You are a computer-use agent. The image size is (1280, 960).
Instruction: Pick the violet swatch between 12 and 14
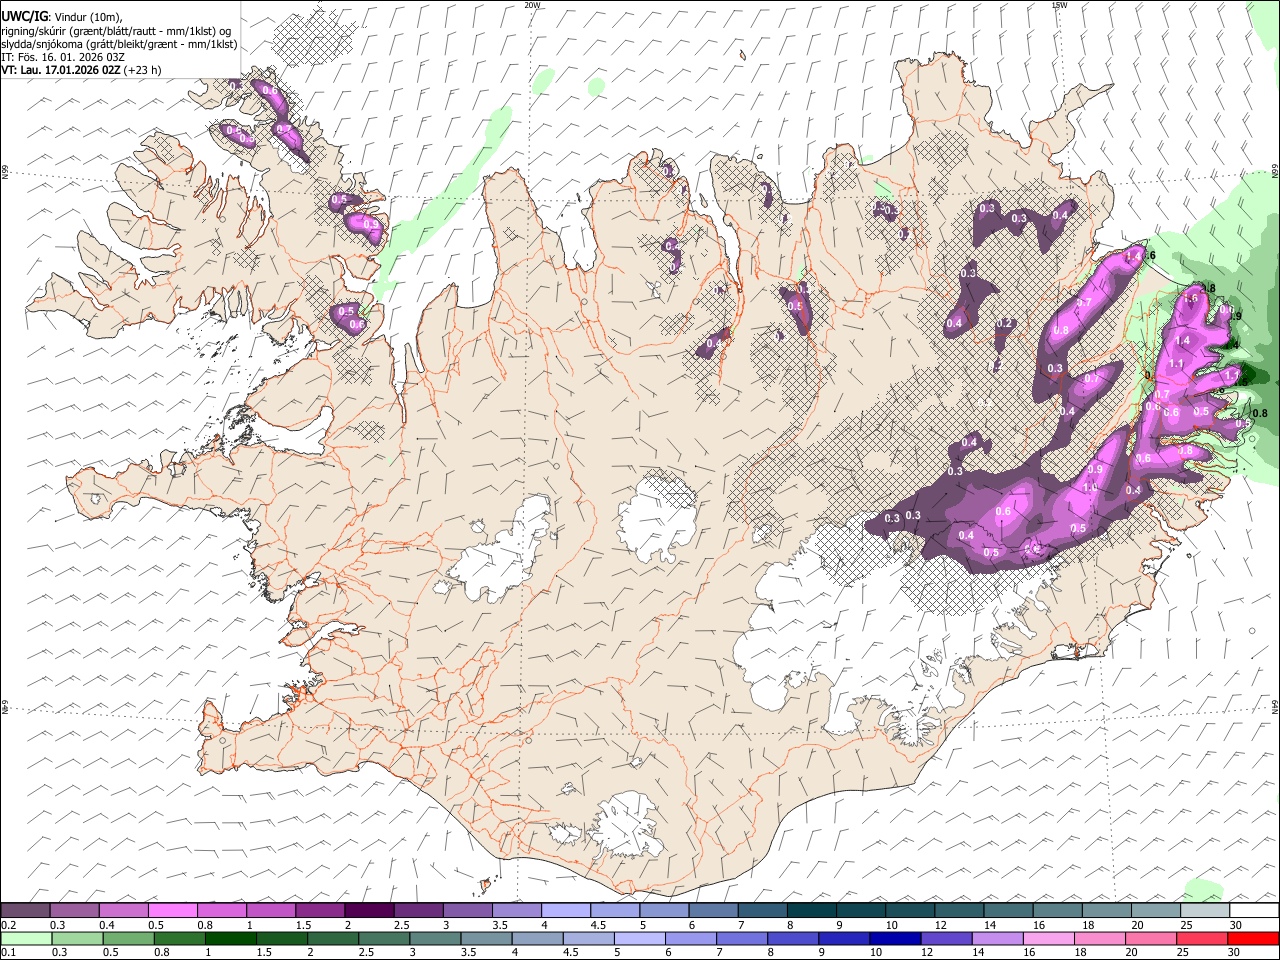[946, 938]
